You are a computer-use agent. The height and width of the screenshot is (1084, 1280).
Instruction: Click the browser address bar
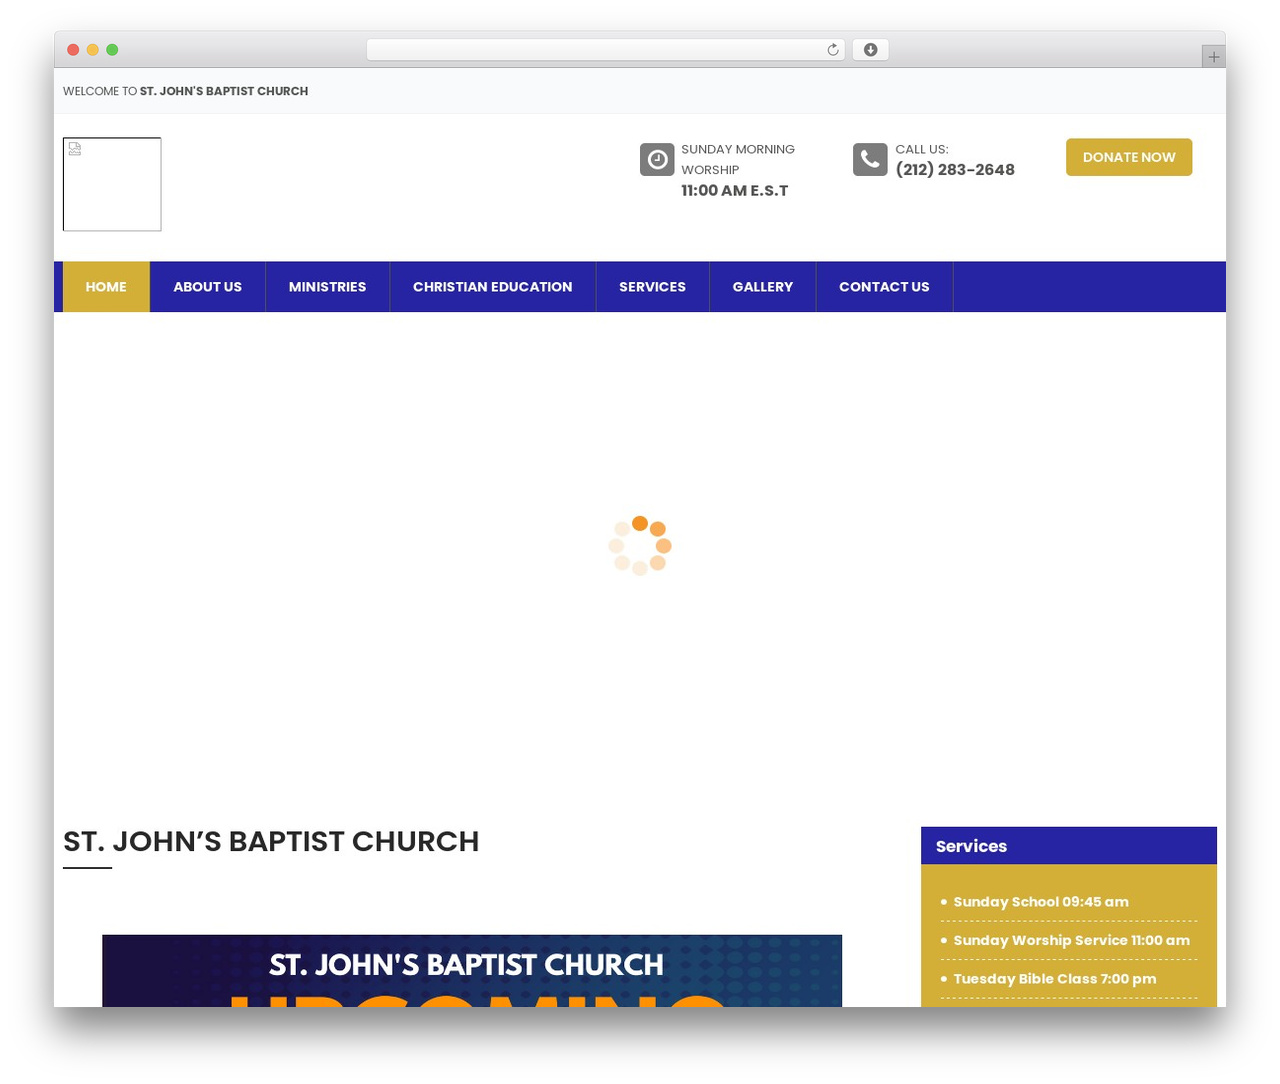click(605, 50)
